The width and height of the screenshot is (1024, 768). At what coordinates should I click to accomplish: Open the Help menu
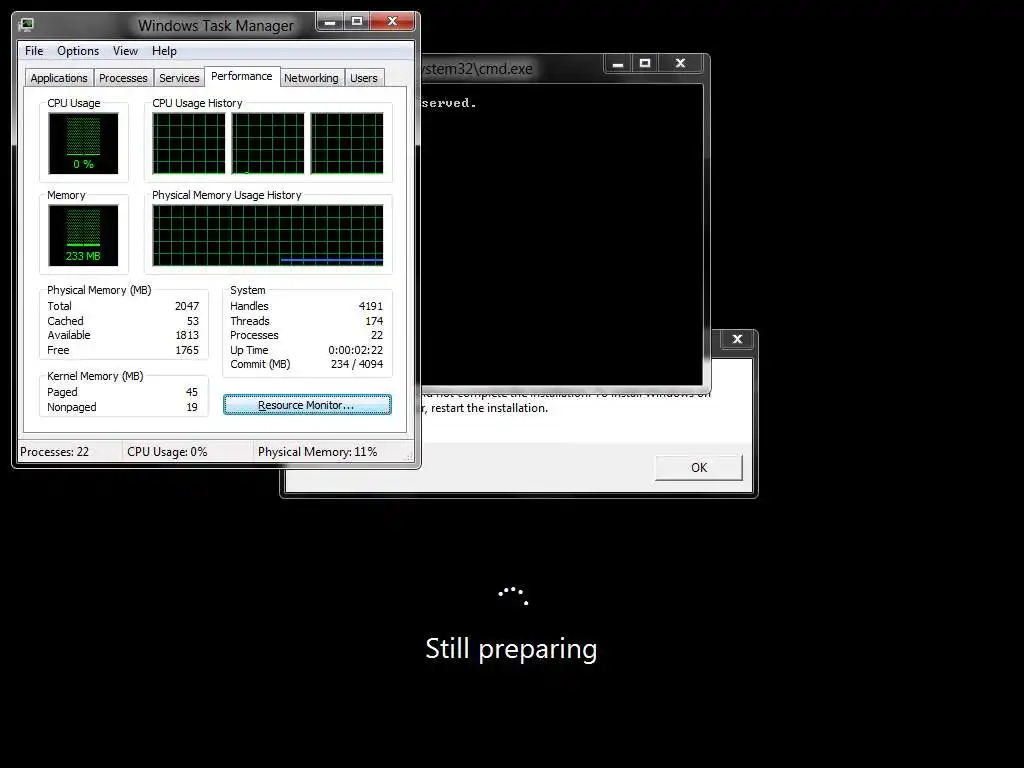164,51
